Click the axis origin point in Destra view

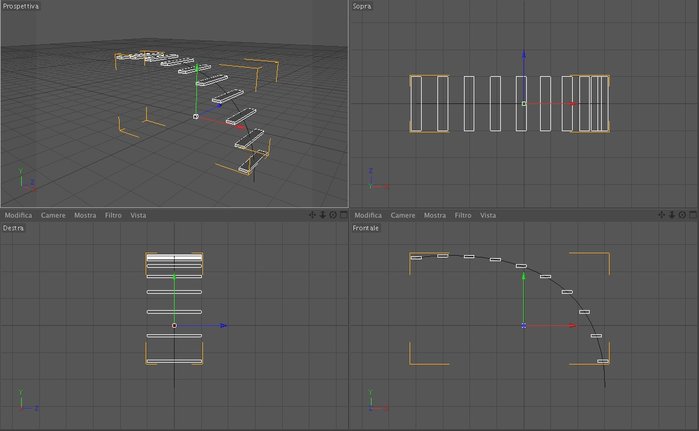tap(174, 325)
